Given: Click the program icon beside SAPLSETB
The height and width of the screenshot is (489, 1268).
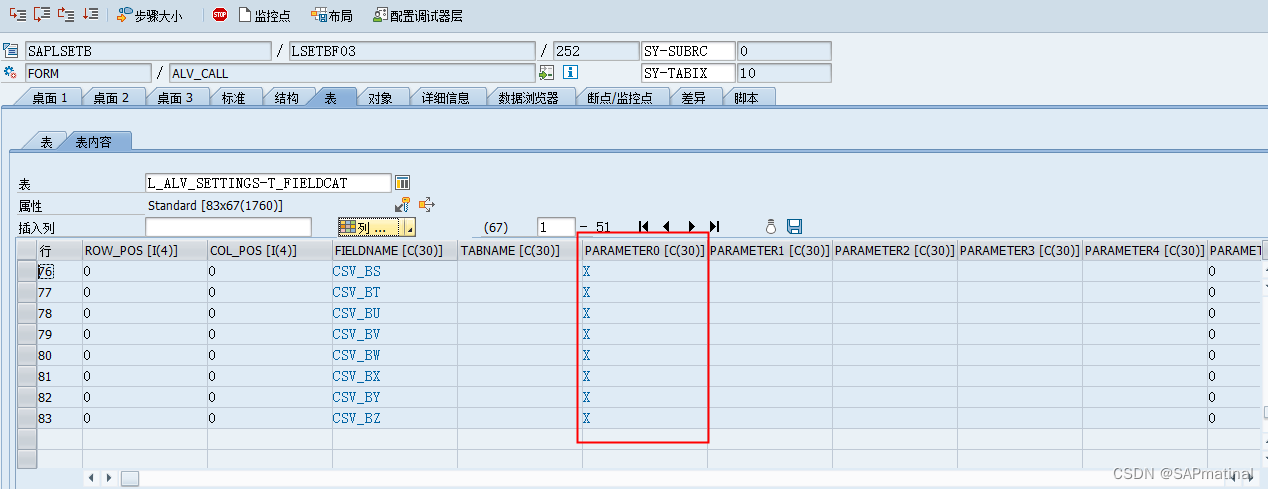Looking at the screenshot, I should coord(11,51).
